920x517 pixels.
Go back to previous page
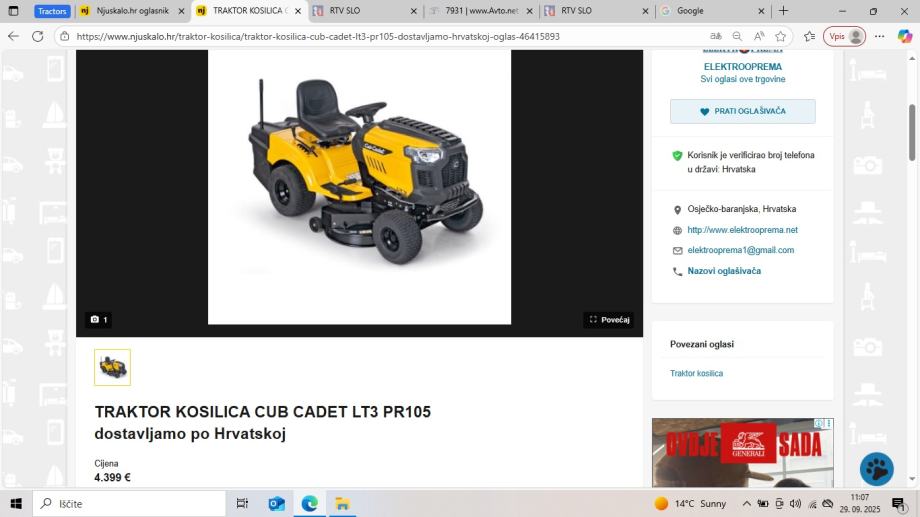13,36
